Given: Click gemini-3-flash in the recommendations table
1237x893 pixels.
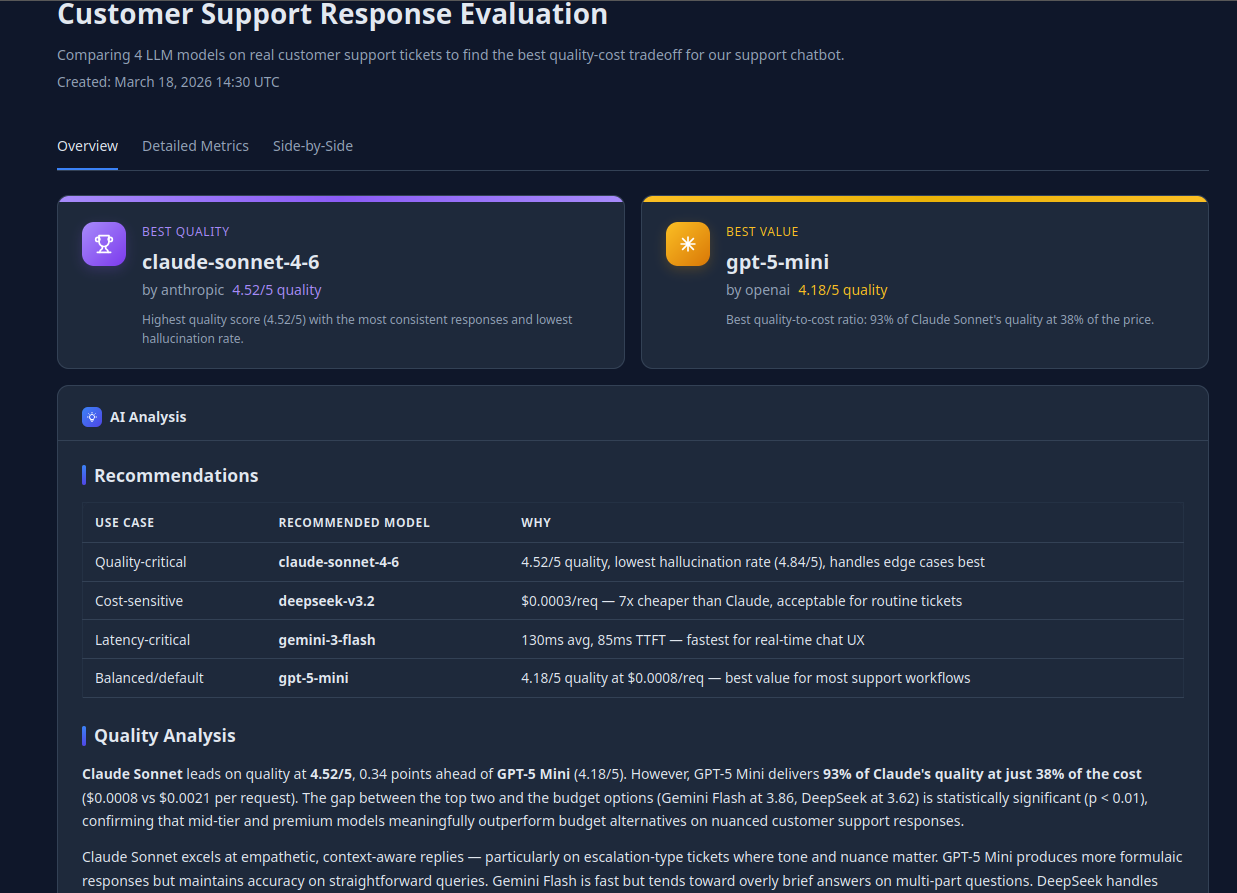Looking at the screenshot, I should [x=327, y=640].
